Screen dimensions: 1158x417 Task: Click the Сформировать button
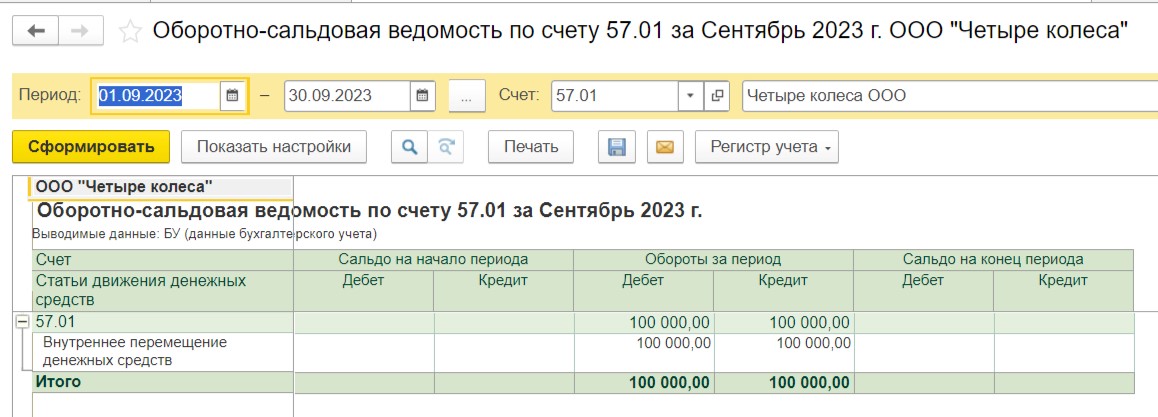click(91, 146)
